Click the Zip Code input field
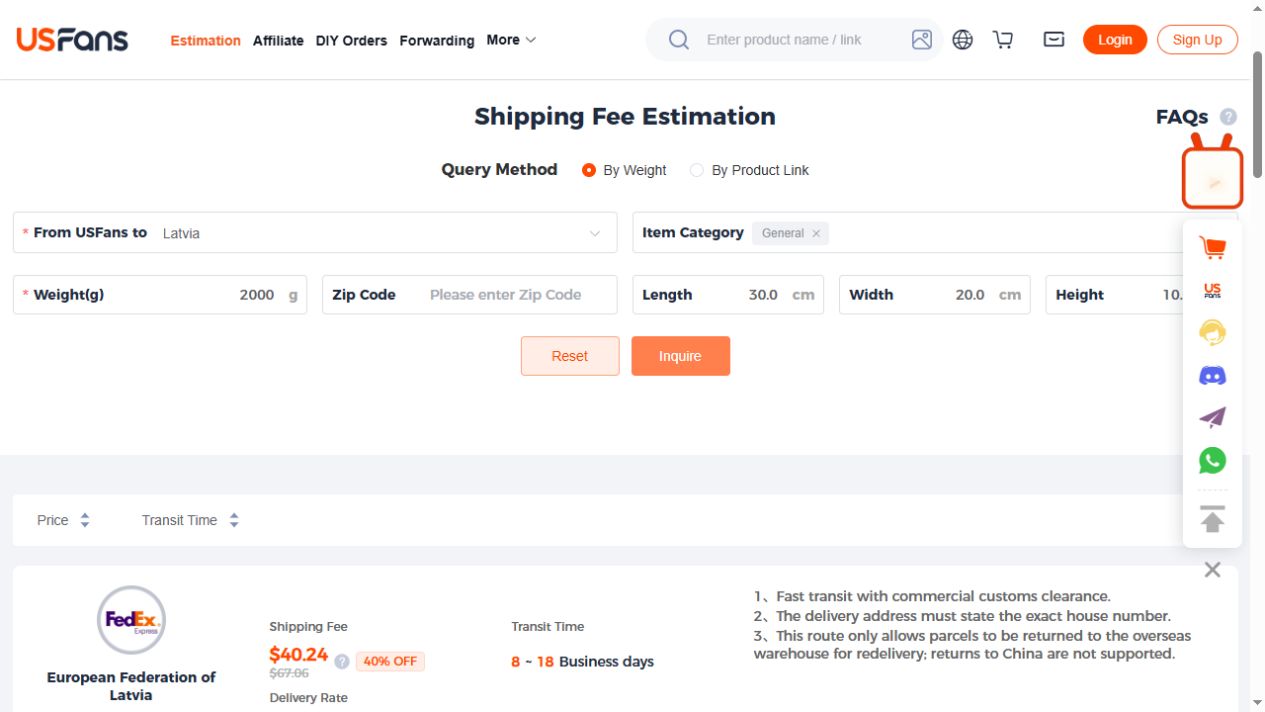 point(470,295)
